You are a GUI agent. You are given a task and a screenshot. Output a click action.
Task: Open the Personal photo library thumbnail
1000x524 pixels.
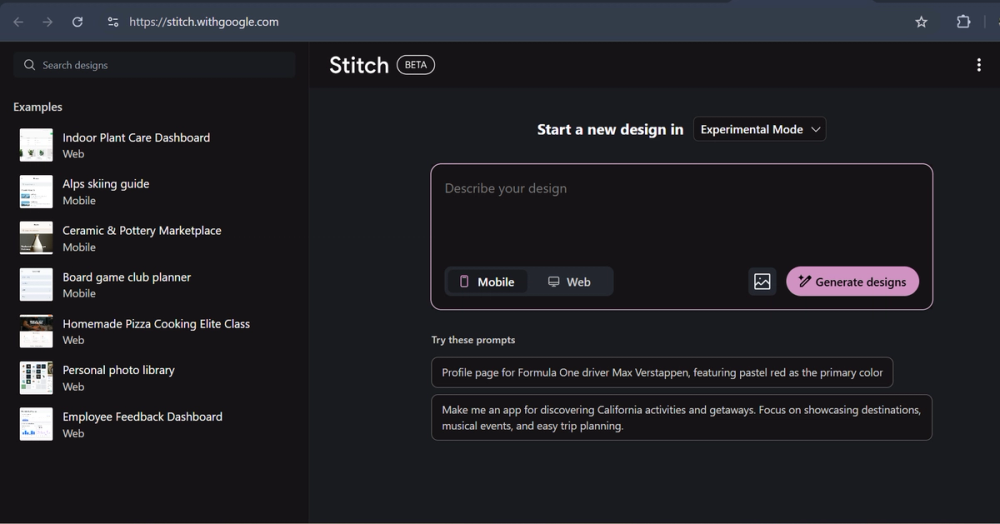click(36, 378)
